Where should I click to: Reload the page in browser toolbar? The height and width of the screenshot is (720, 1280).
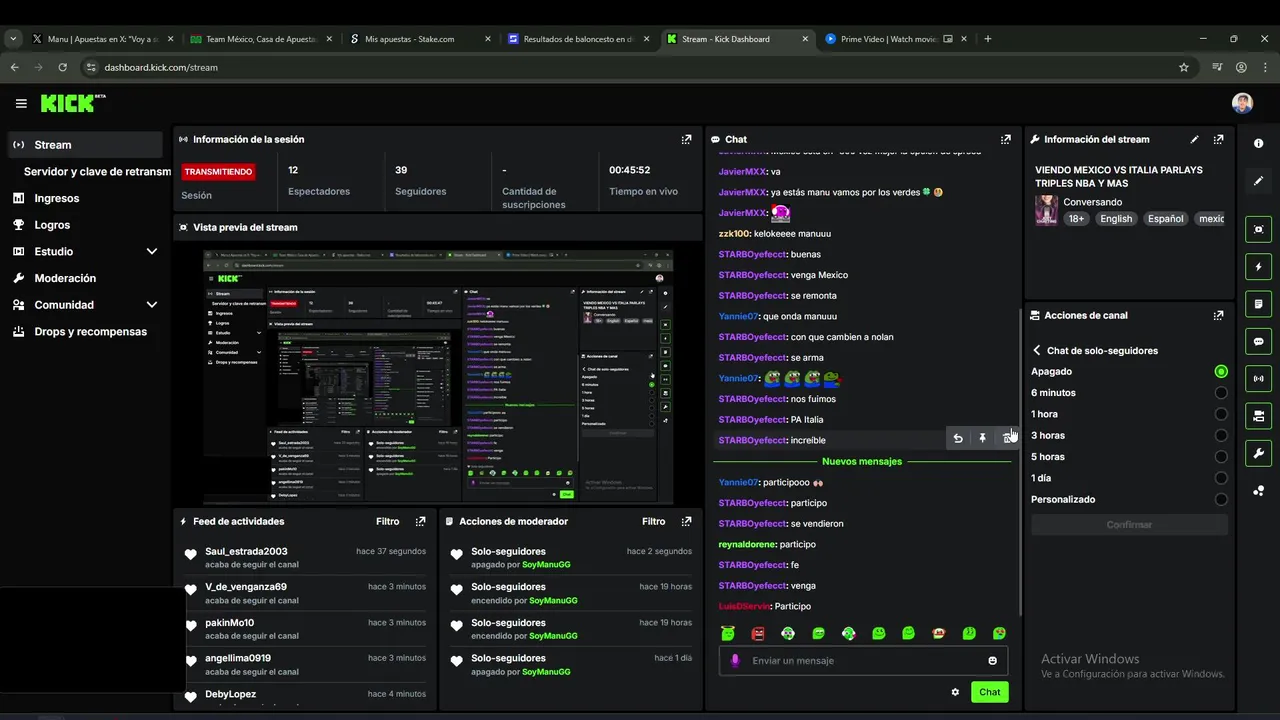(x=62, y=67)
